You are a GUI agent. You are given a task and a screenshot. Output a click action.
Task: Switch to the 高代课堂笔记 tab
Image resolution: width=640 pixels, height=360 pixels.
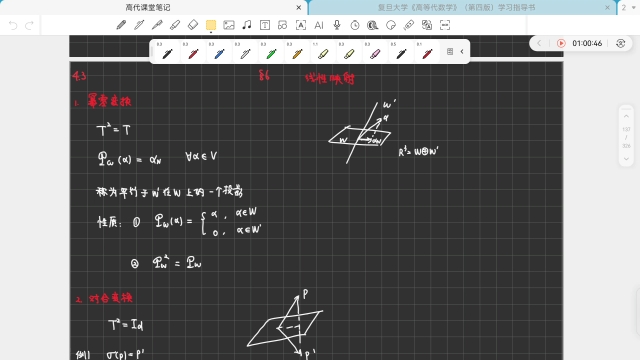[148, 7]
